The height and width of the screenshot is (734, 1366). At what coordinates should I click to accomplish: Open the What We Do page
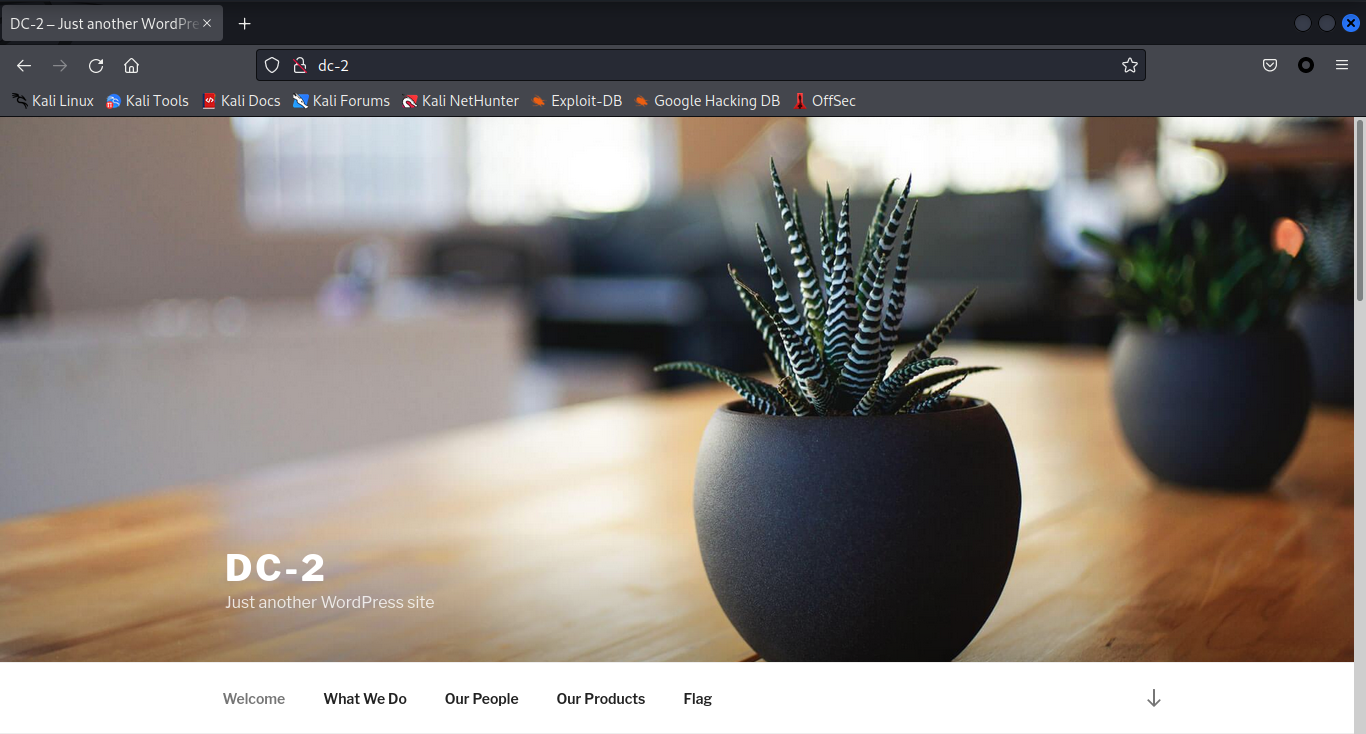(x=365, y=699)
